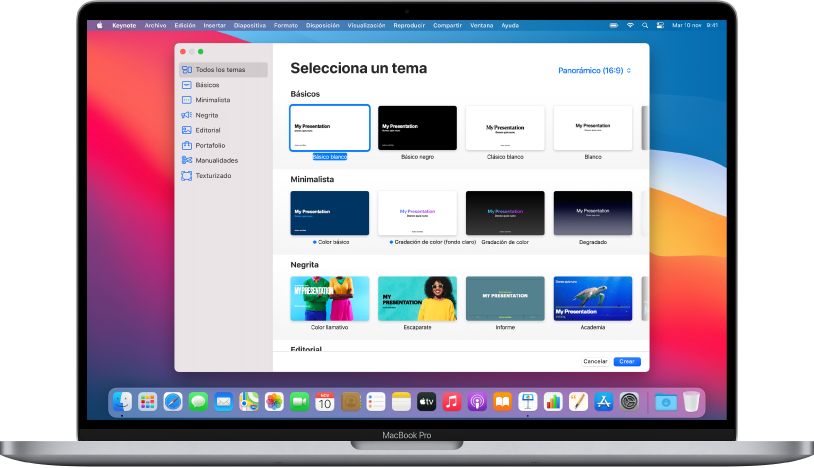Pick the Básico negro theme thumbnail
The width and height of the screenshot is (814, 468).
417,128
